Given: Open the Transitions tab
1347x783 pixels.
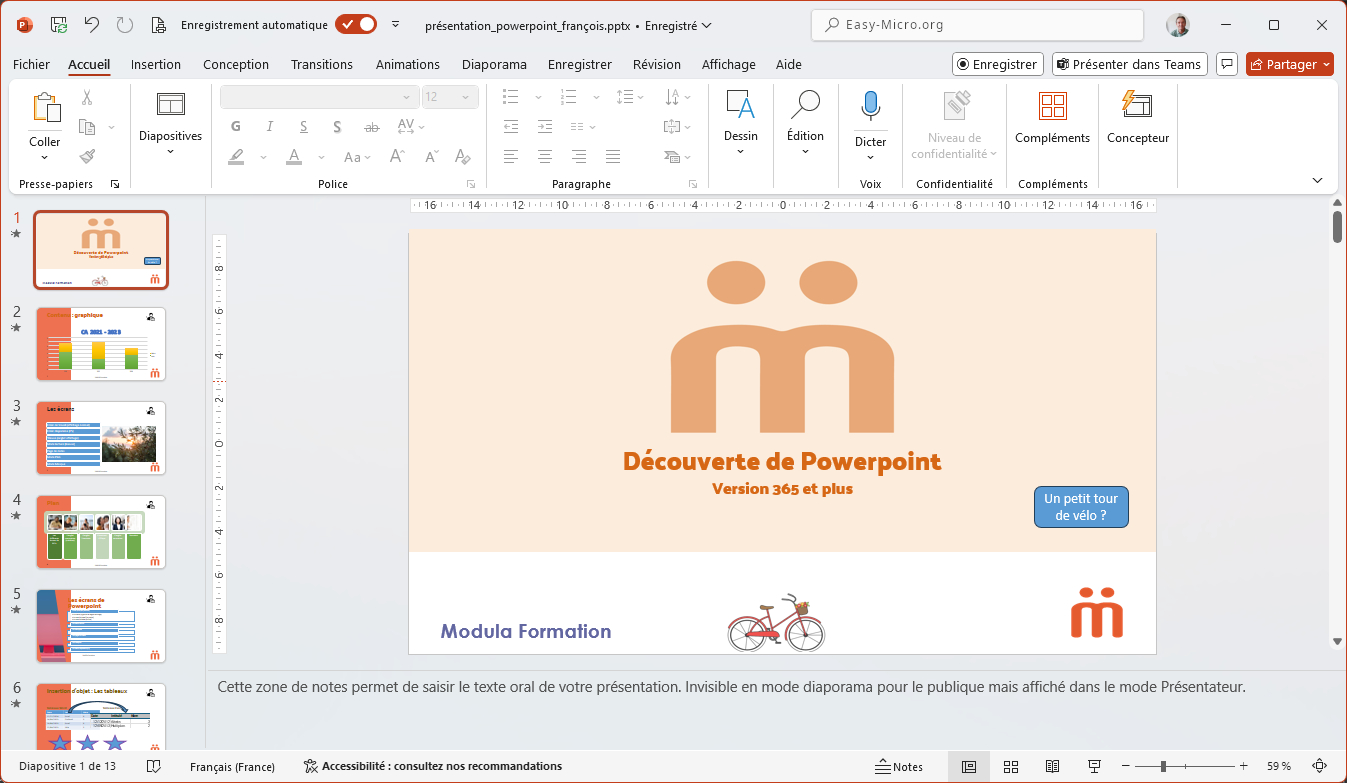Looking at the screenshot, I should coord(322,64).
